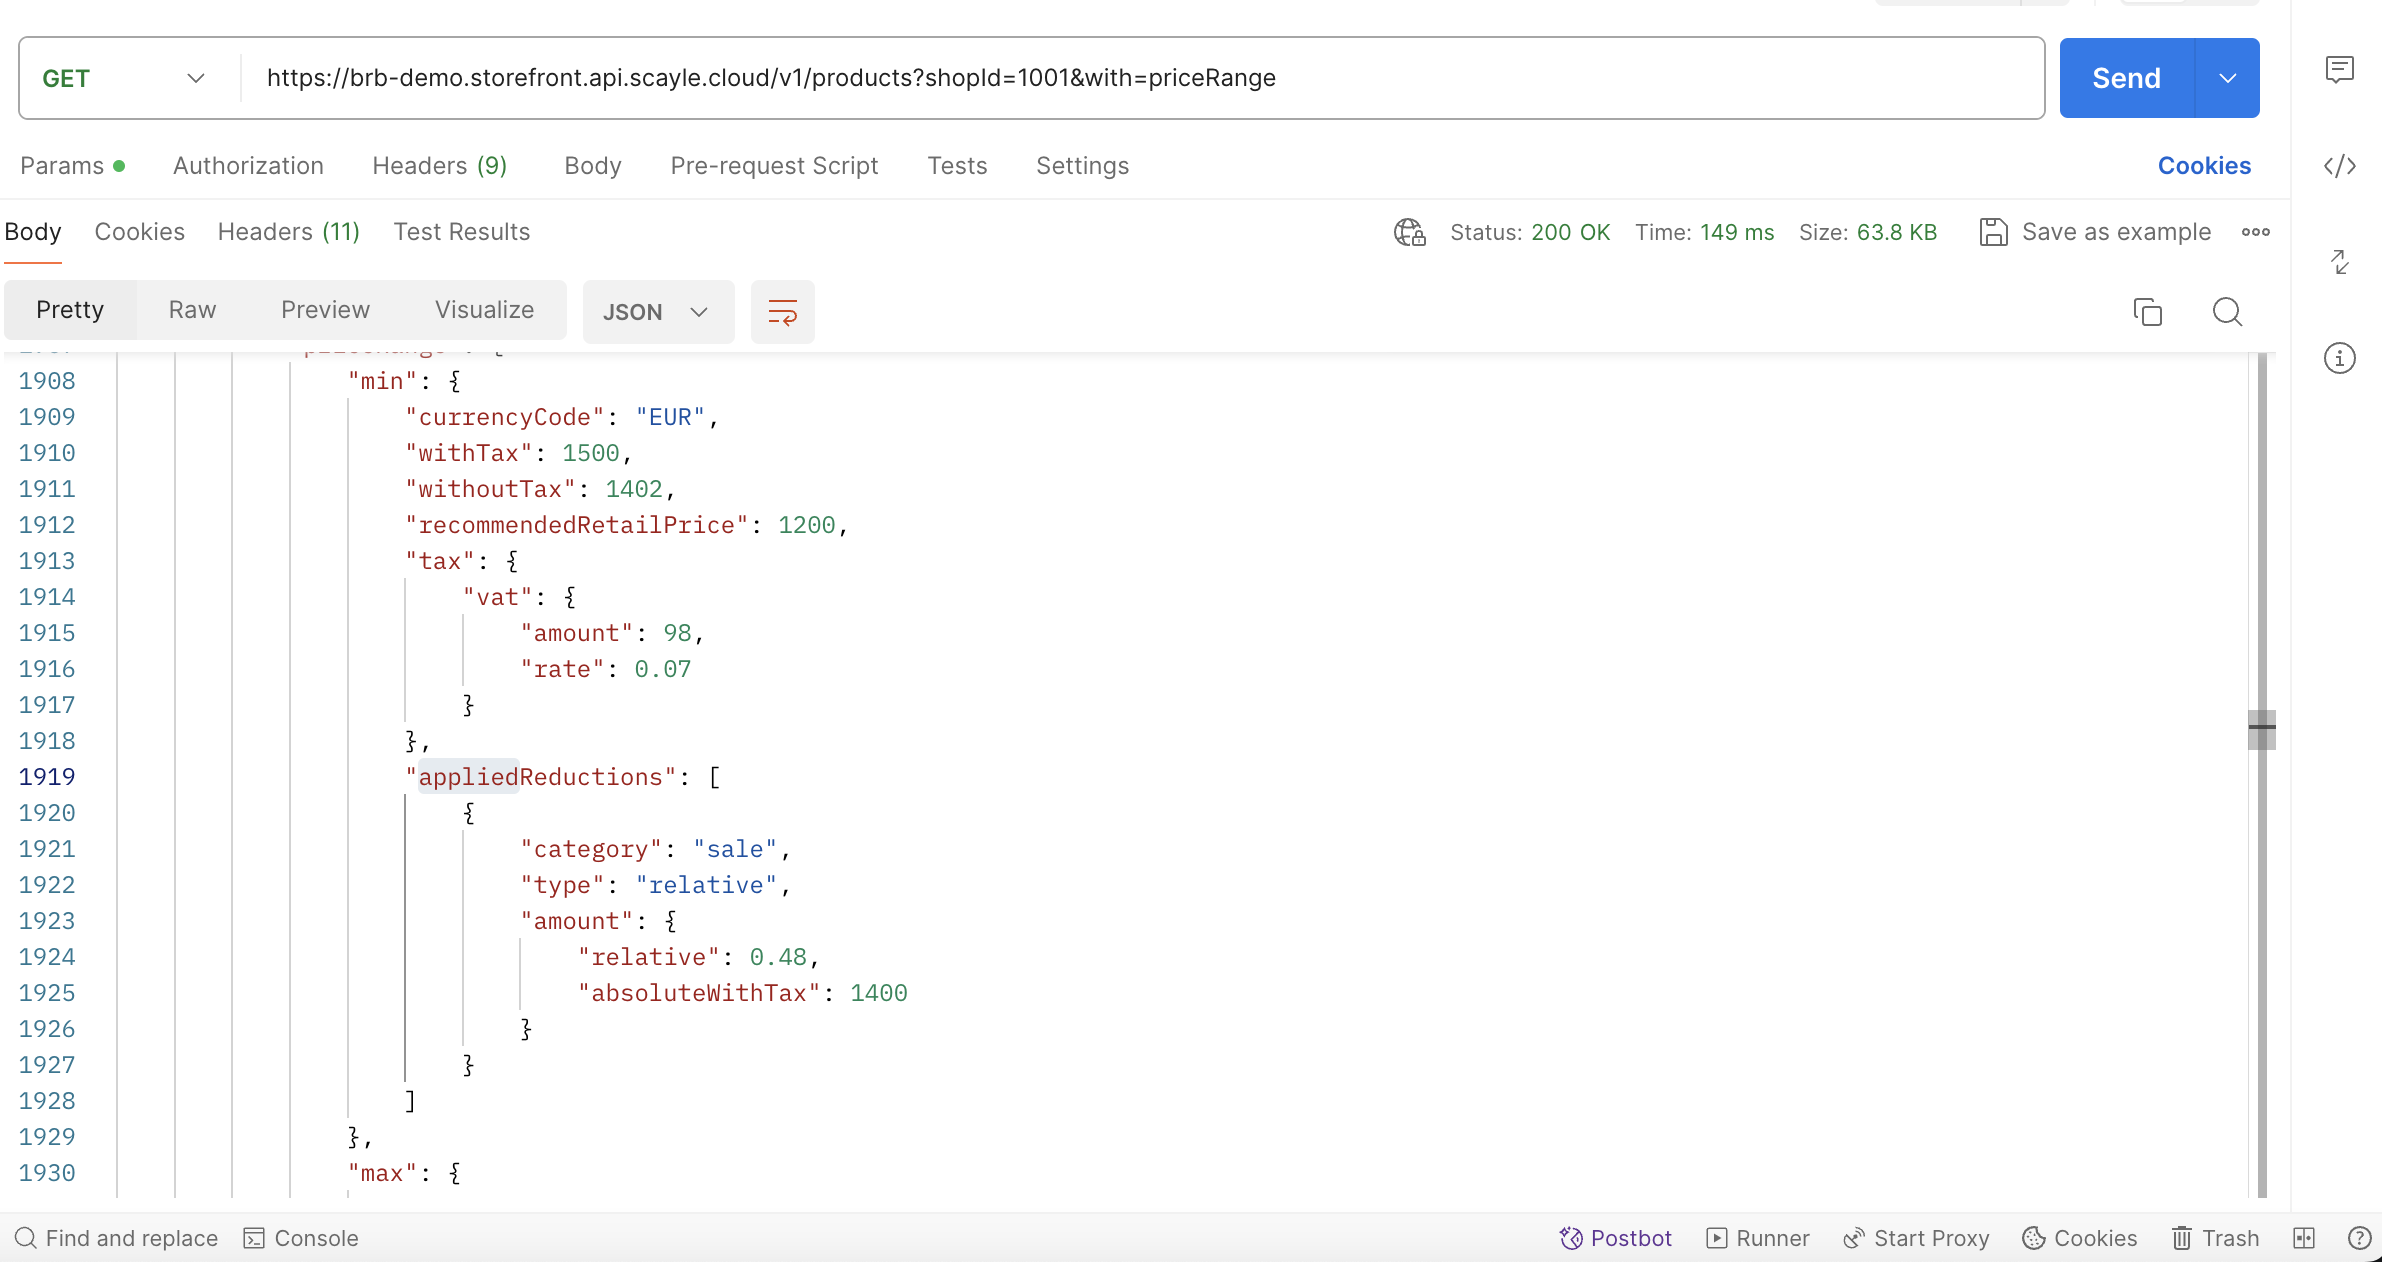Click the network globe lock icon
This screenshot has width=2382, height=1262.
tap(1409, 232)
